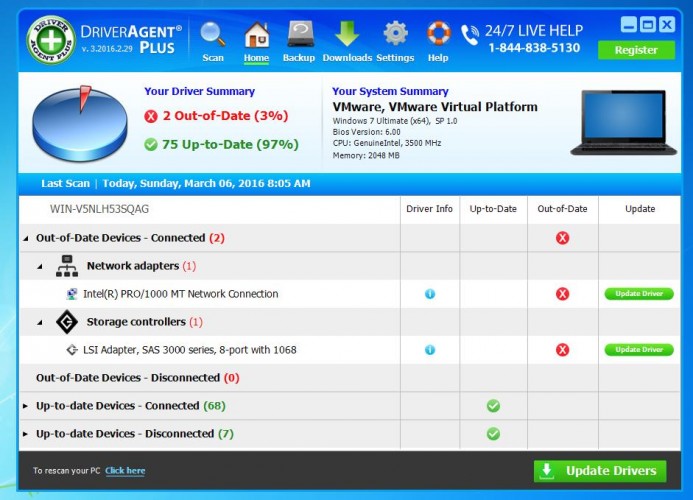Collapse the Storage controllers category
Image resolution: width=693 pixels, height=500 pixels.
40,322
